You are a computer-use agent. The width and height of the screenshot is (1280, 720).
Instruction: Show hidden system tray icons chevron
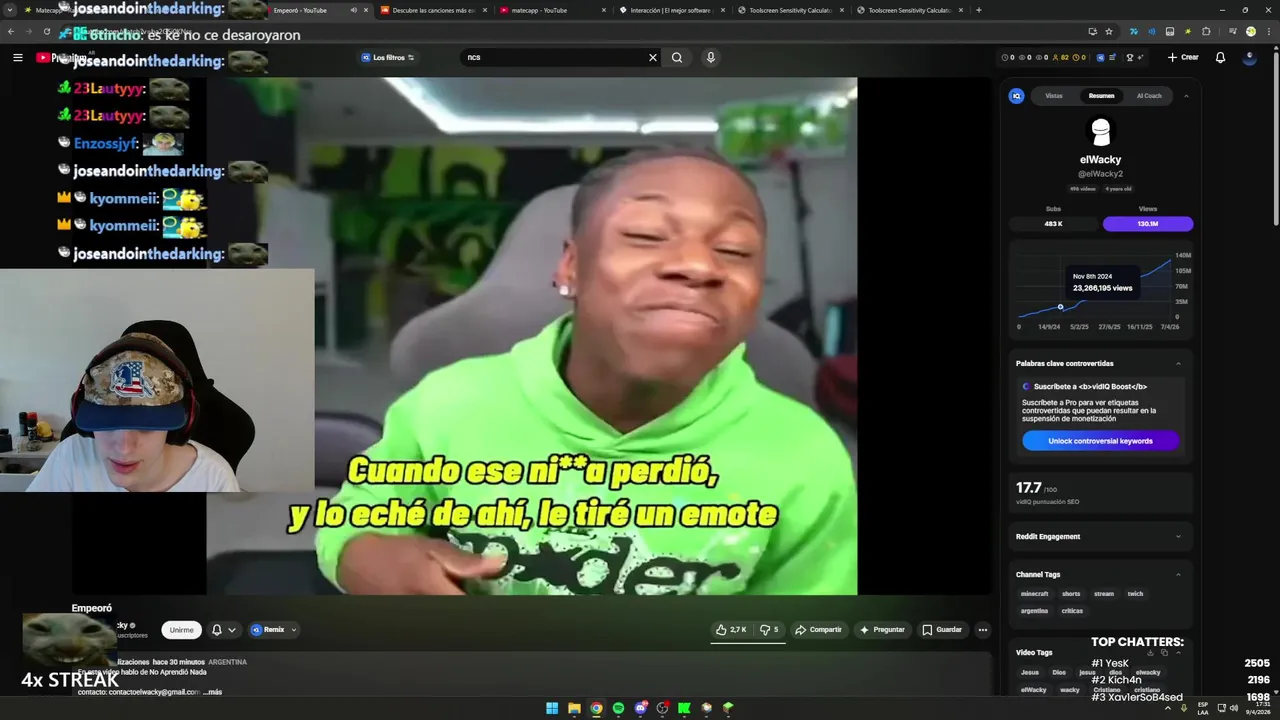pos(1167,708)
